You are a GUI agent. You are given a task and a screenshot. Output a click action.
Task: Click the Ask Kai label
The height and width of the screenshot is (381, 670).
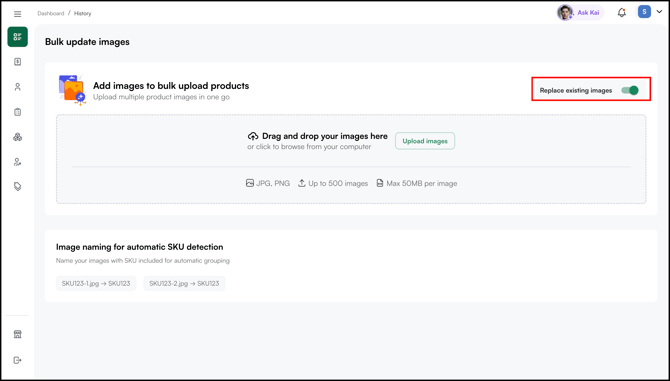(588, 13)
